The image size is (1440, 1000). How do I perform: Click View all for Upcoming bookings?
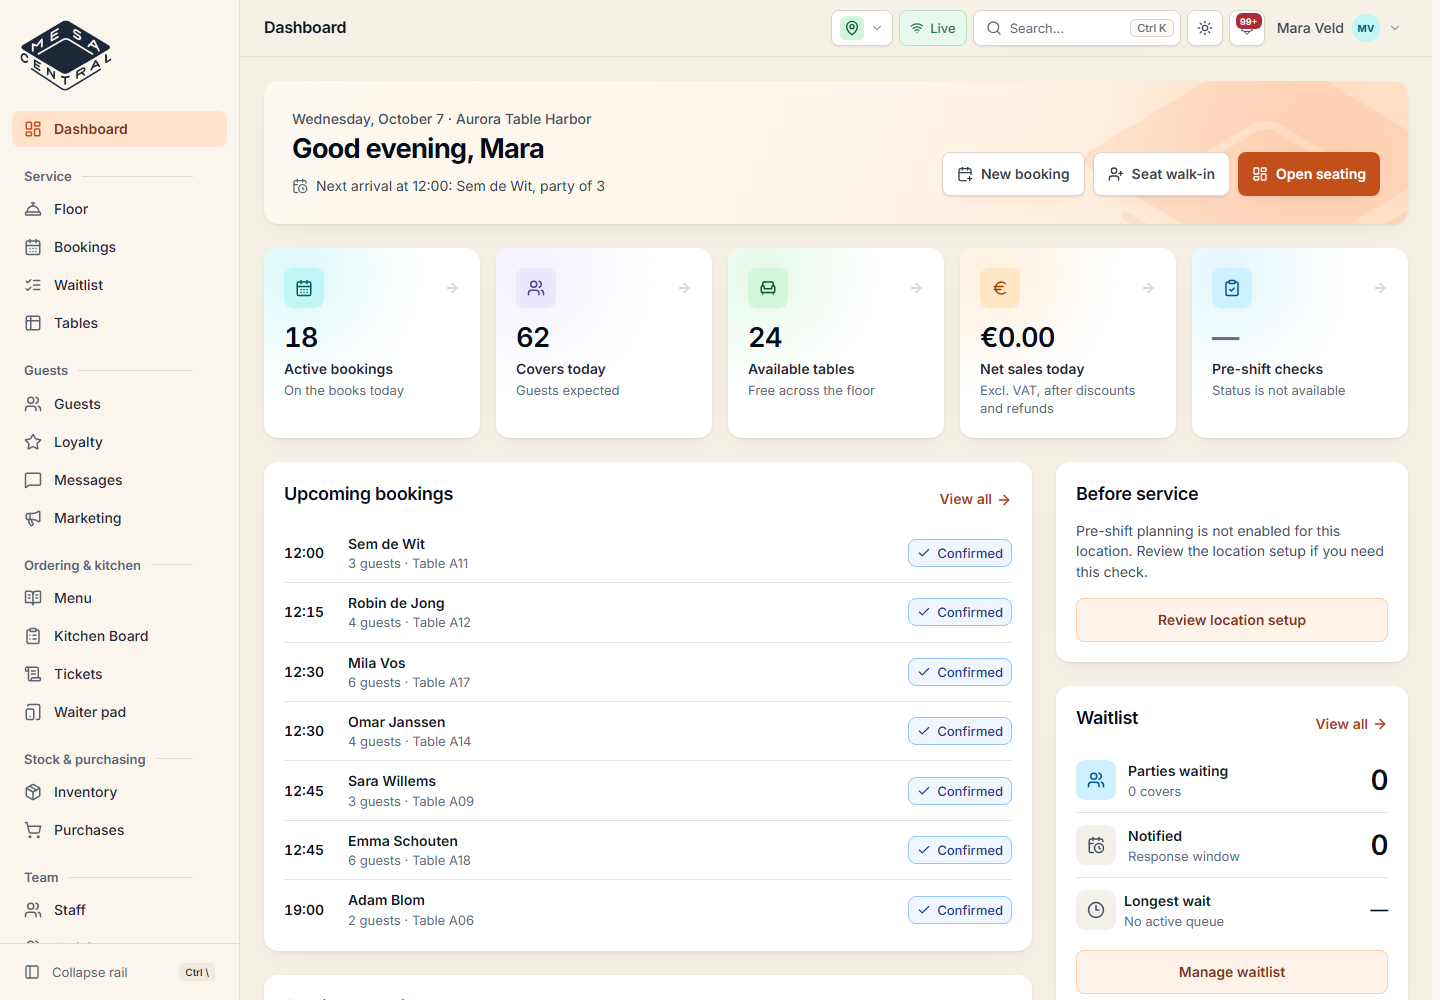pos(975,499)
